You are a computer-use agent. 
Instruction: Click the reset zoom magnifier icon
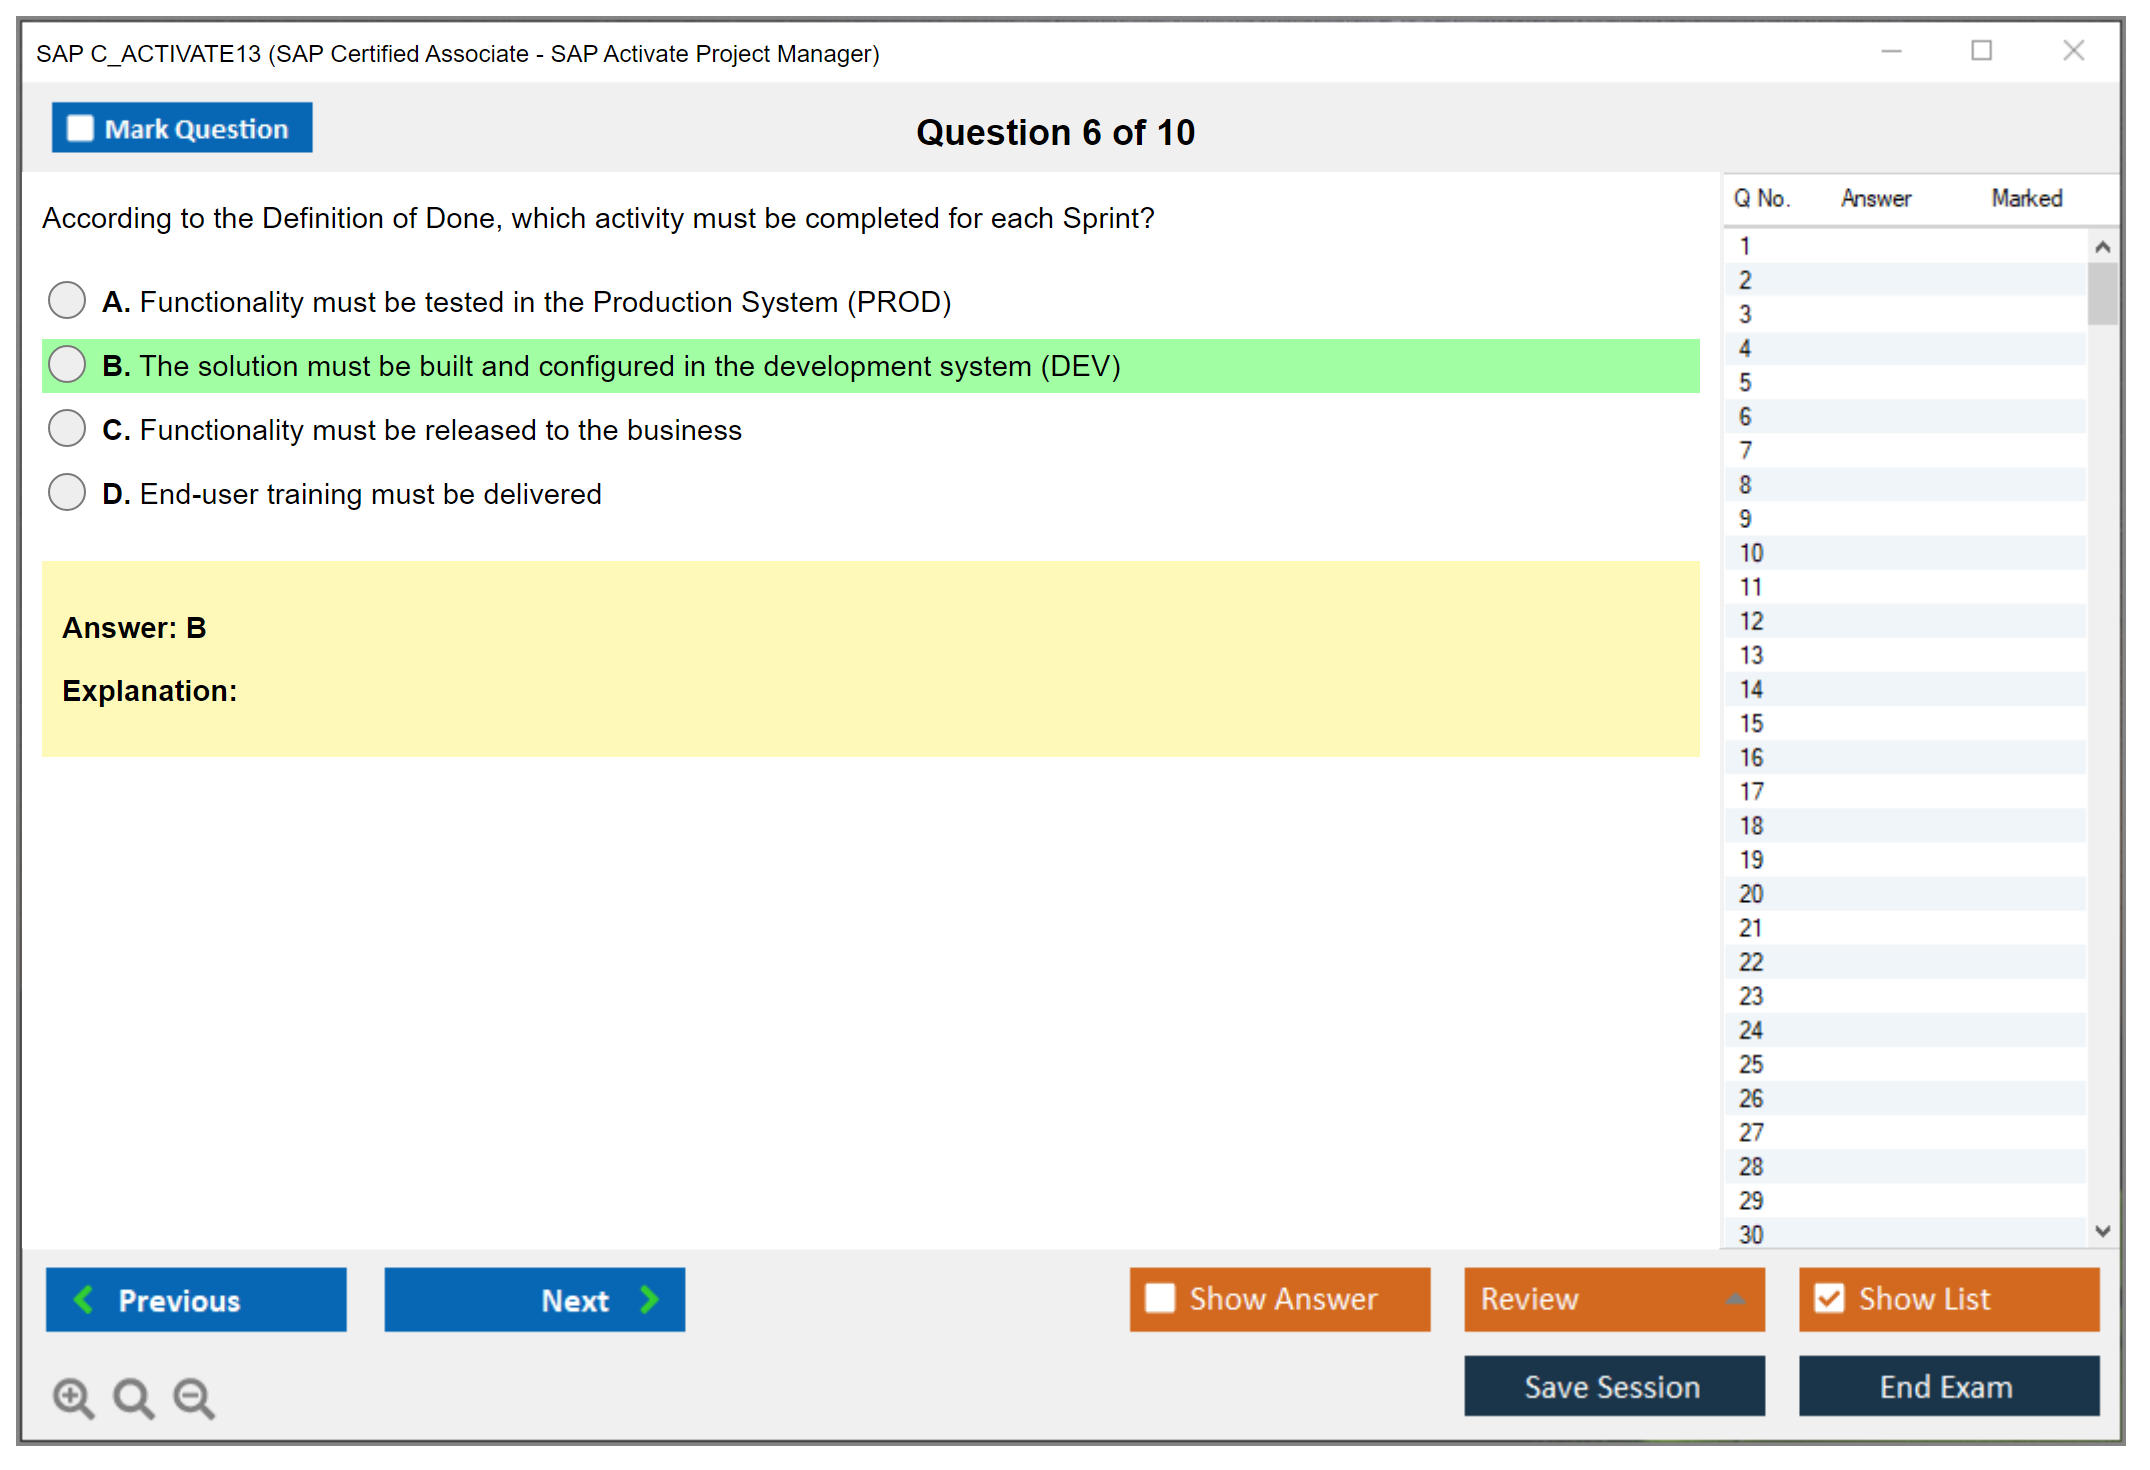(133, 1397)
